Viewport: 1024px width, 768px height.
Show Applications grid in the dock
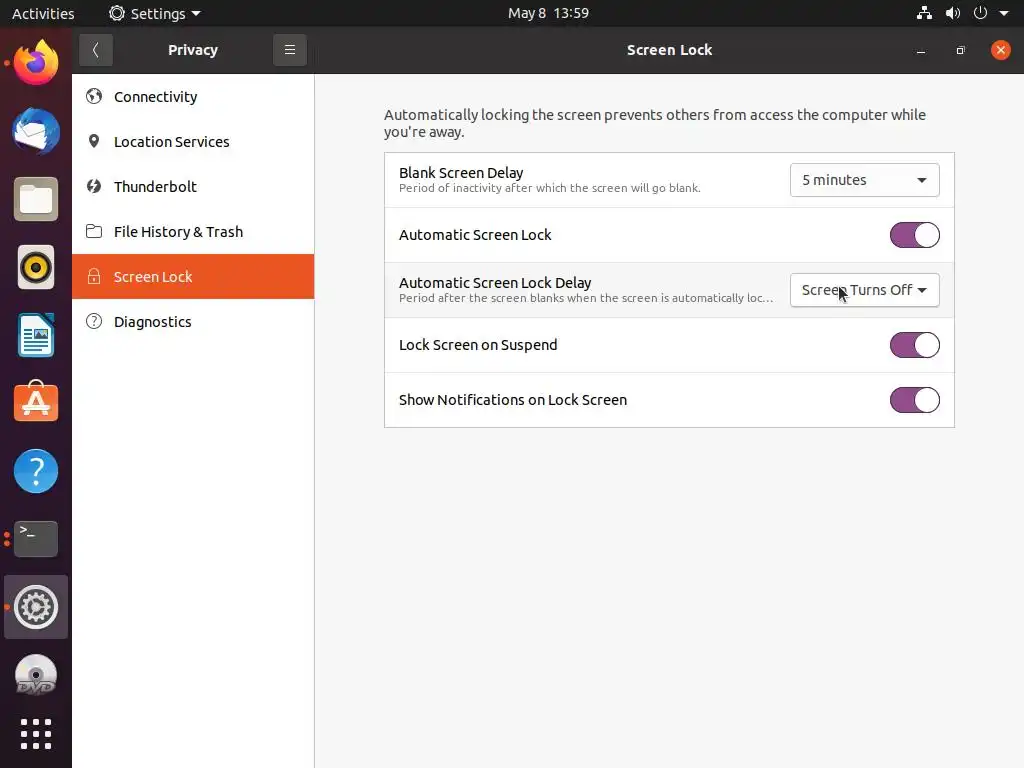[36, 734]
